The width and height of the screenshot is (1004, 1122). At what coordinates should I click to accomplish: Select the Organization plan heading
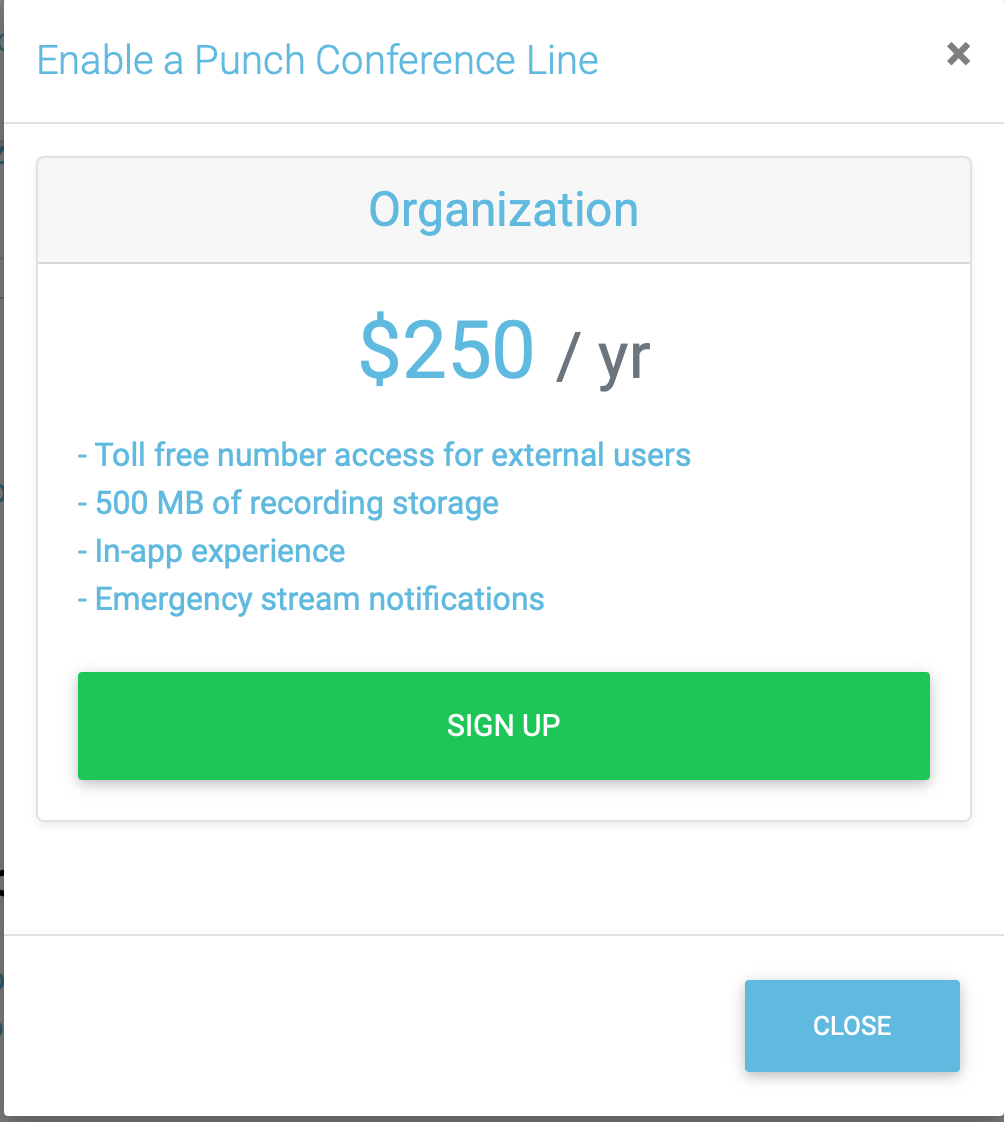pyautogui.click(x=503, y=210)
